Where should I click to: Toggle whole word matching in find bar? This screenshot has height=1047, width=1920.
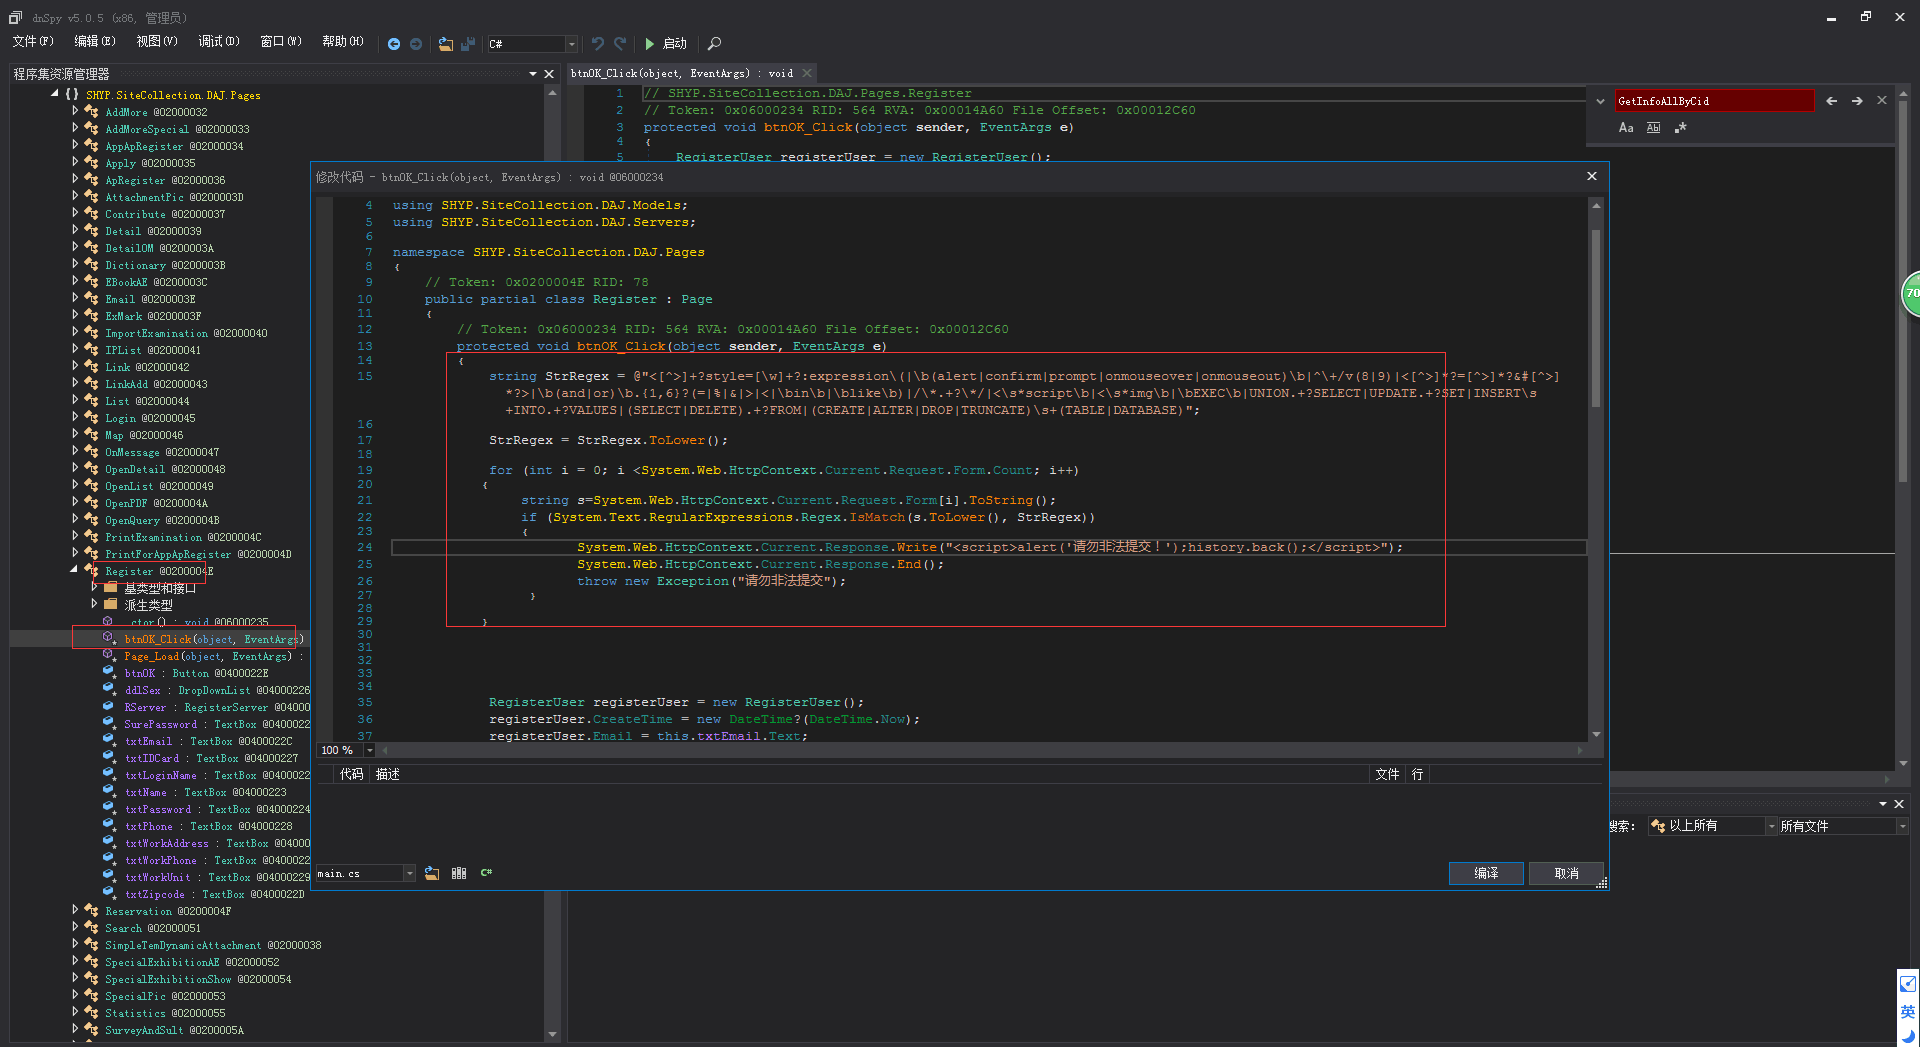tap(1653, 128)
